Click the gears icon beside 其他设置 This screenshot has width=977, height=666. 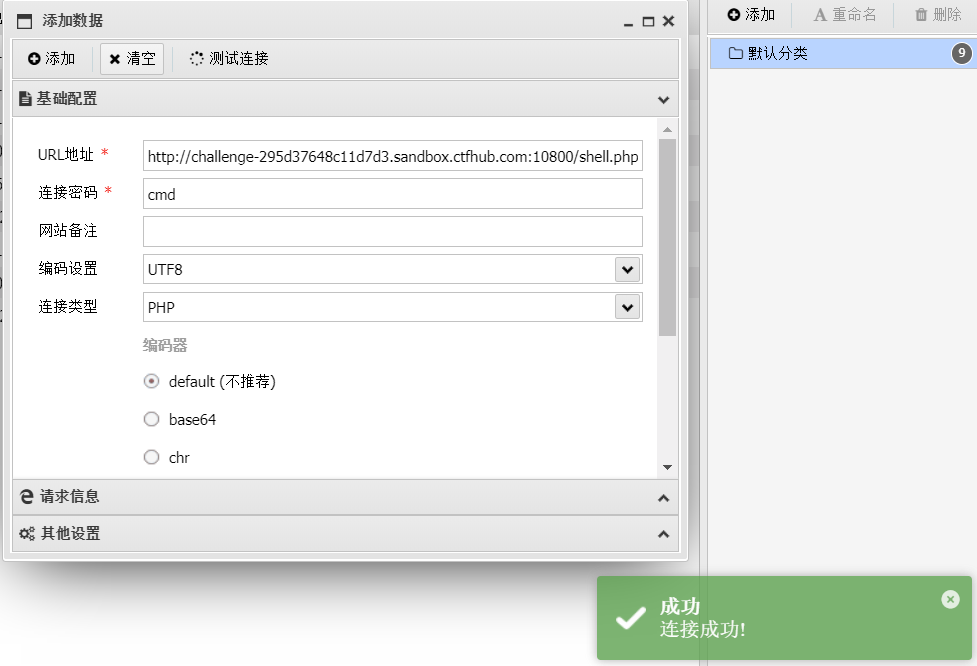(x=25, y=533)
